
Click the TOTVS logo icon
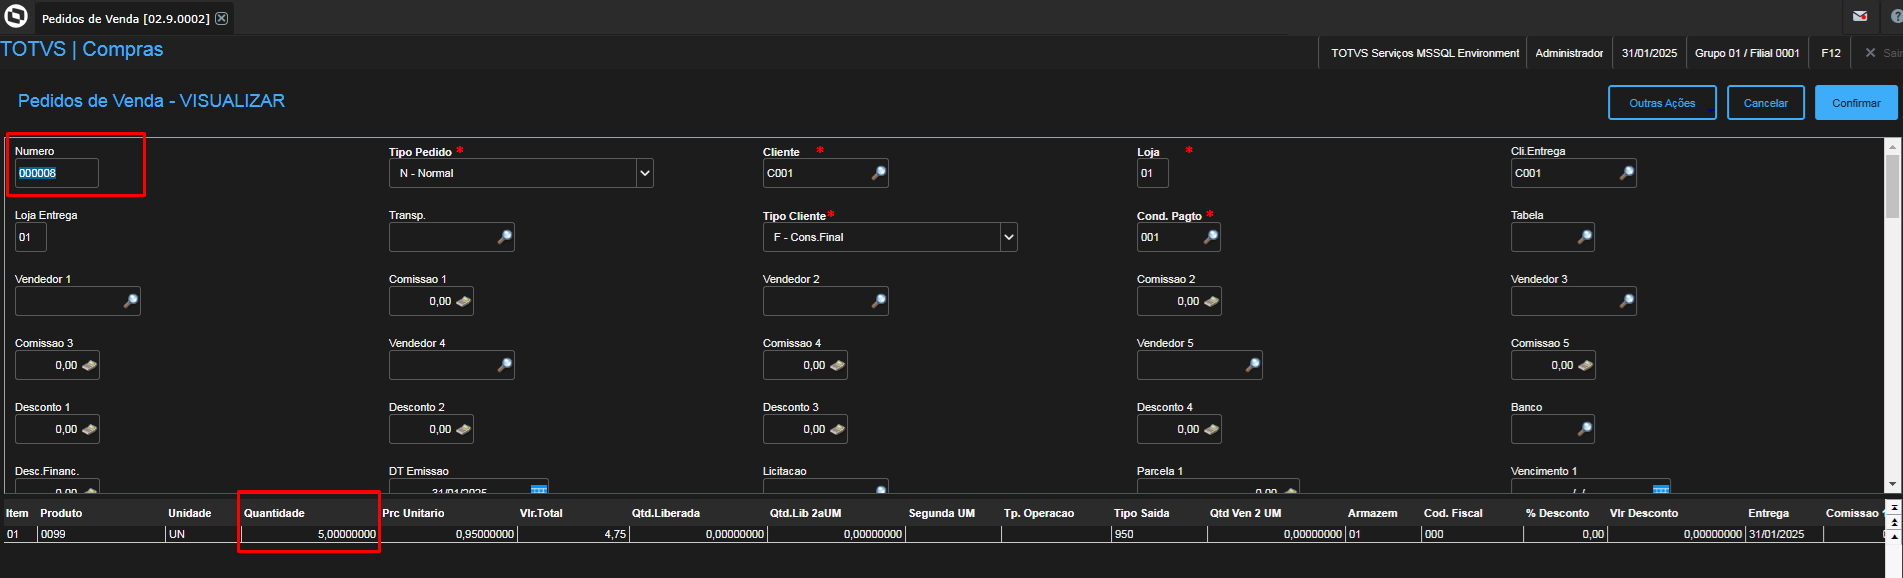(16, 16)
